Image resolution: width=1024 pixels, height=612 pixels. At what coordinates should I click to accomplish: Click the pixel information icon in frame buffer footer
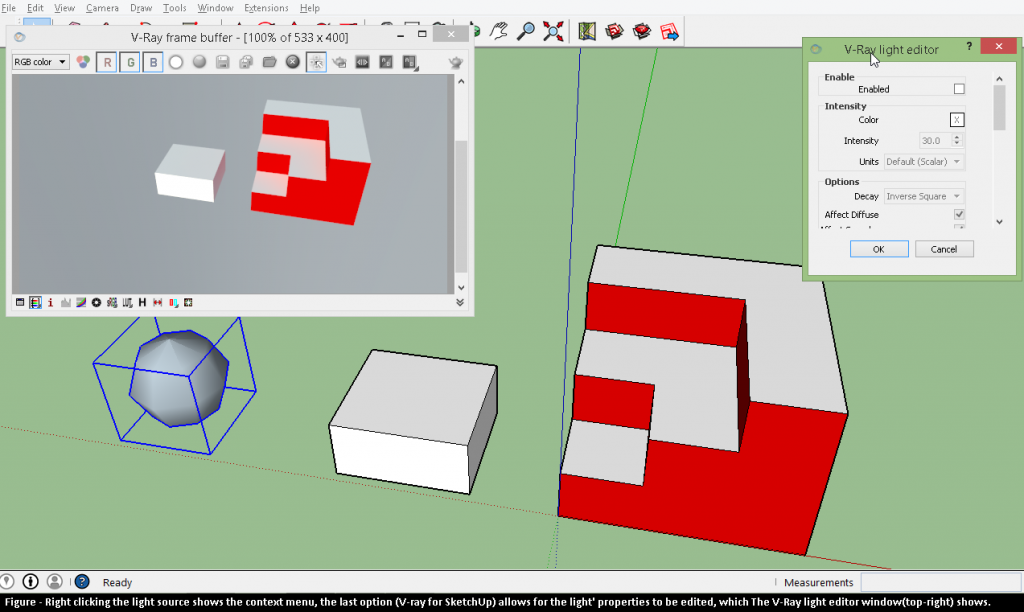coord(50,302)
